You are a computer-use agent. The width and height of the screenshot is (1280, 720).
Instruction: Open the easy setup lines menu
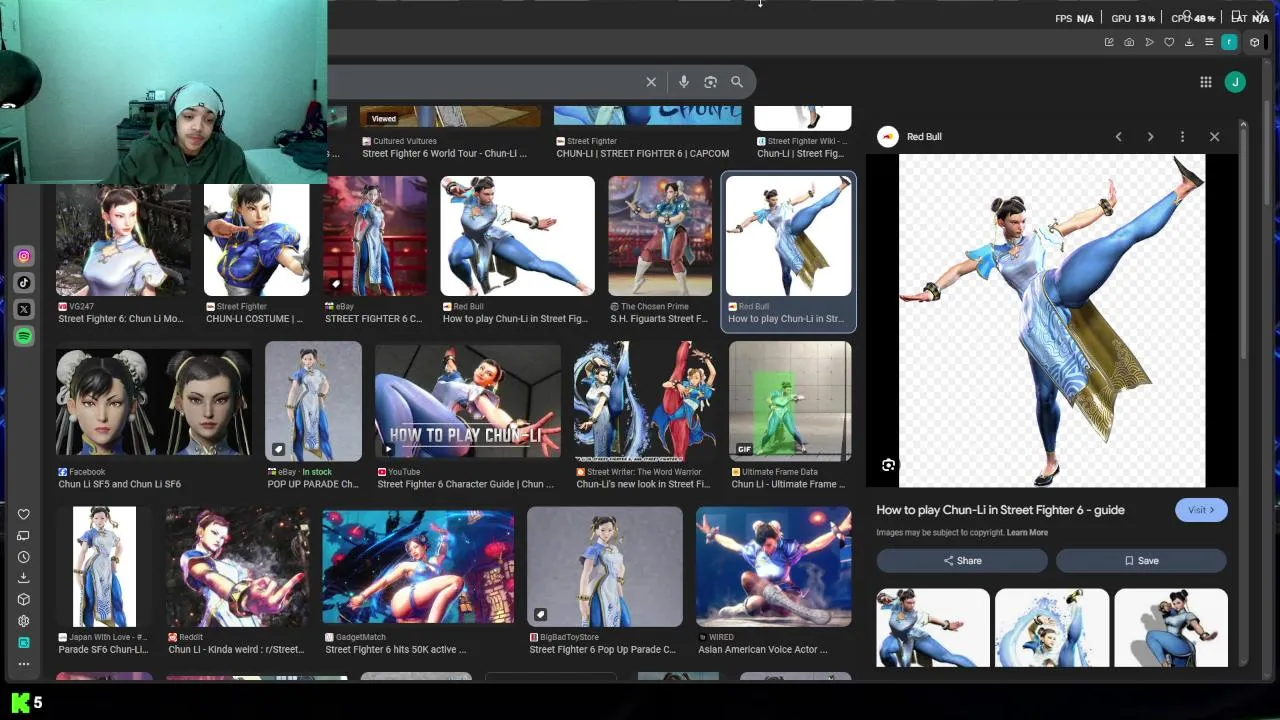(x=1209, y=42)
